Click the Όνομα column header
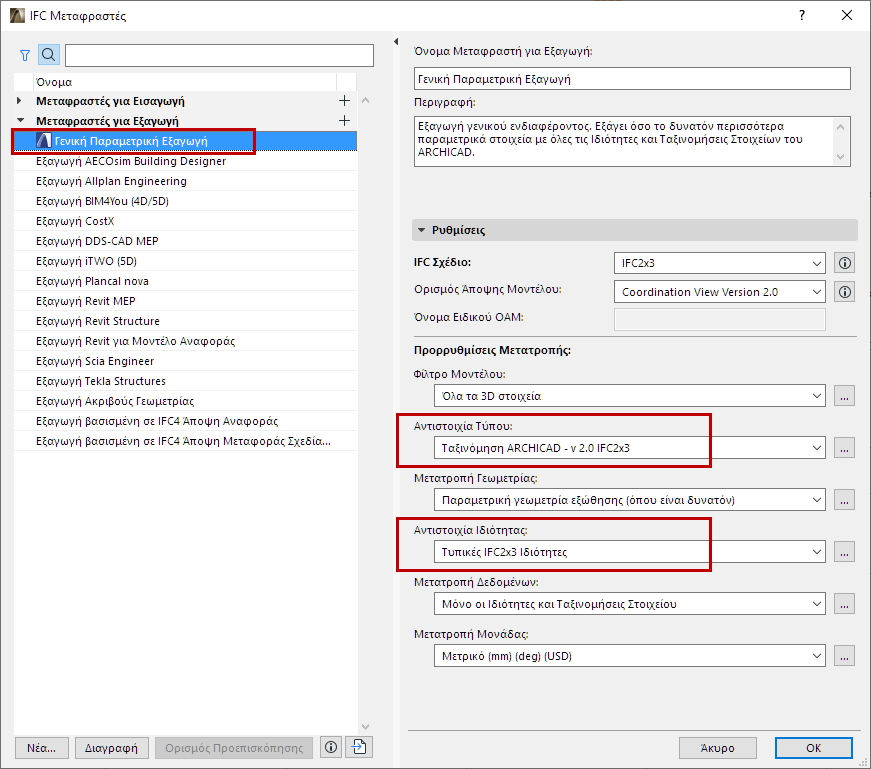Screen dimensions: 871x769 coord(185,82)
